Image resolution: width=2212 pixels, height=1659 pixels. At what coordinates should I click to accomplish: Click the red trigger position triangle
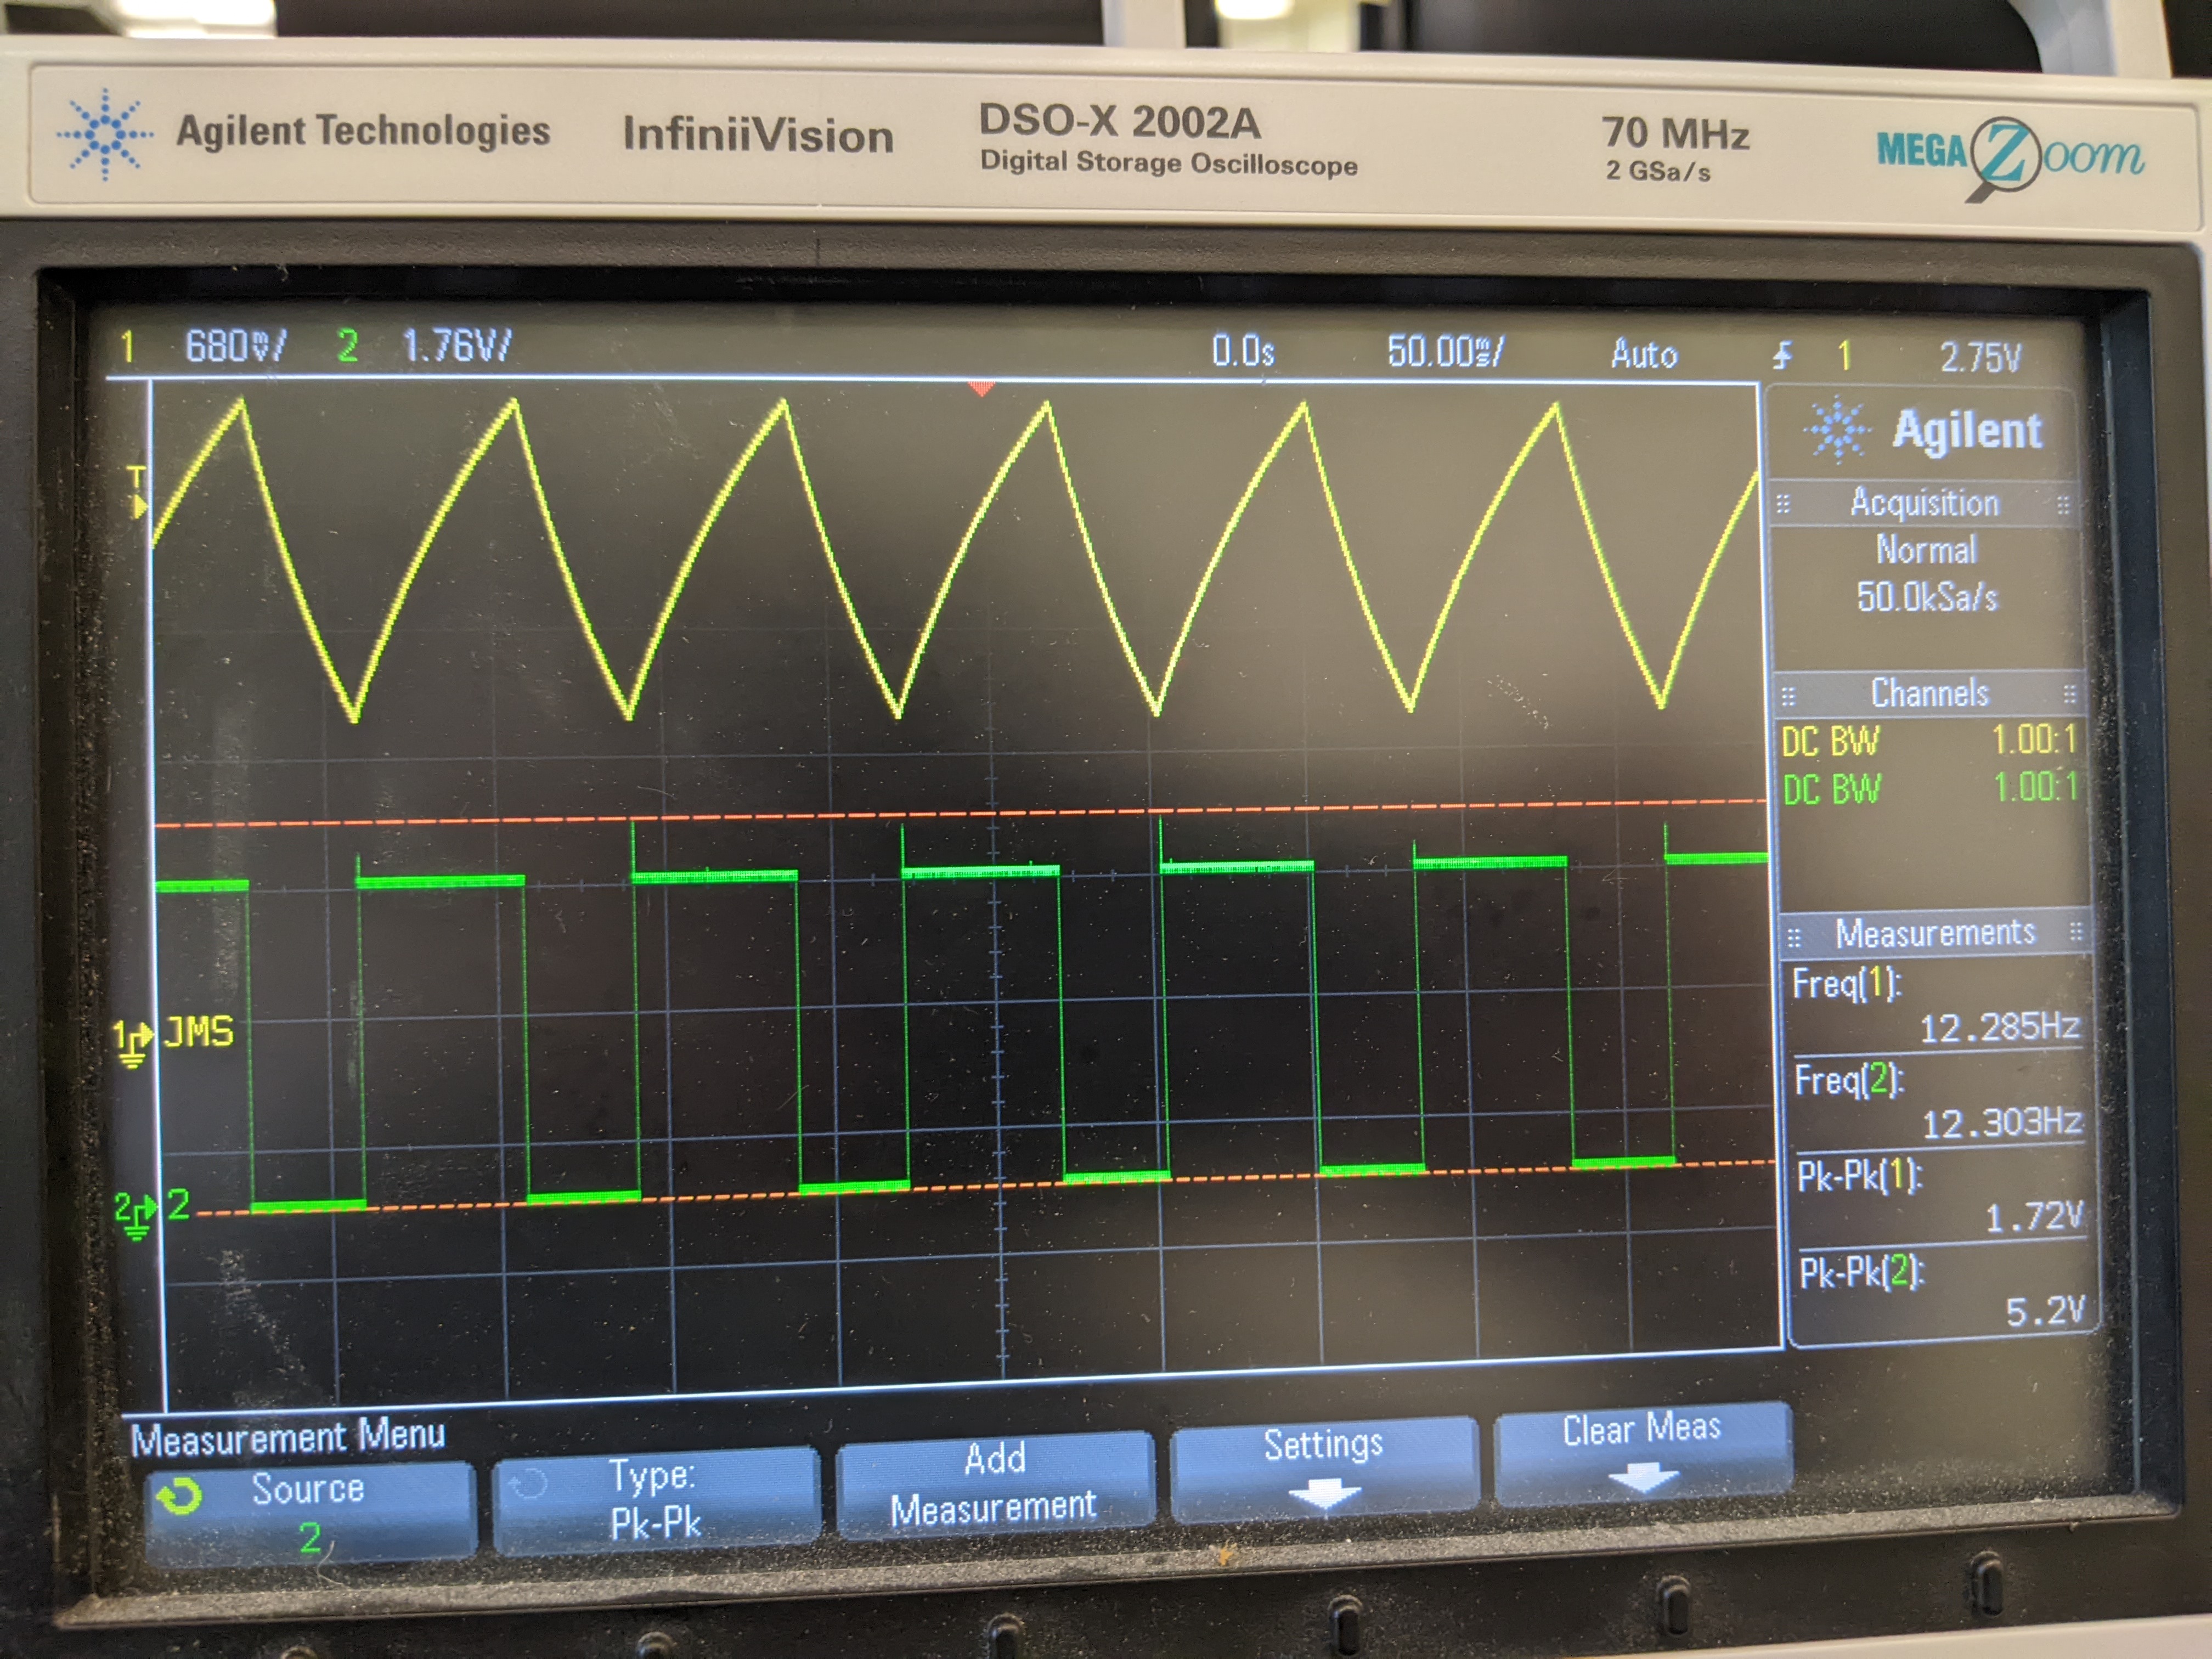click(982, 388)
